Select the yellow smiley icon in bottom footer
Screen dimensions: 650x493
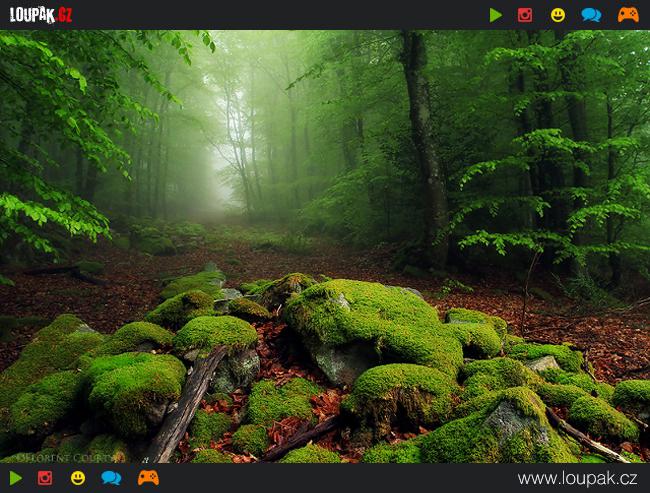[77, 478]
